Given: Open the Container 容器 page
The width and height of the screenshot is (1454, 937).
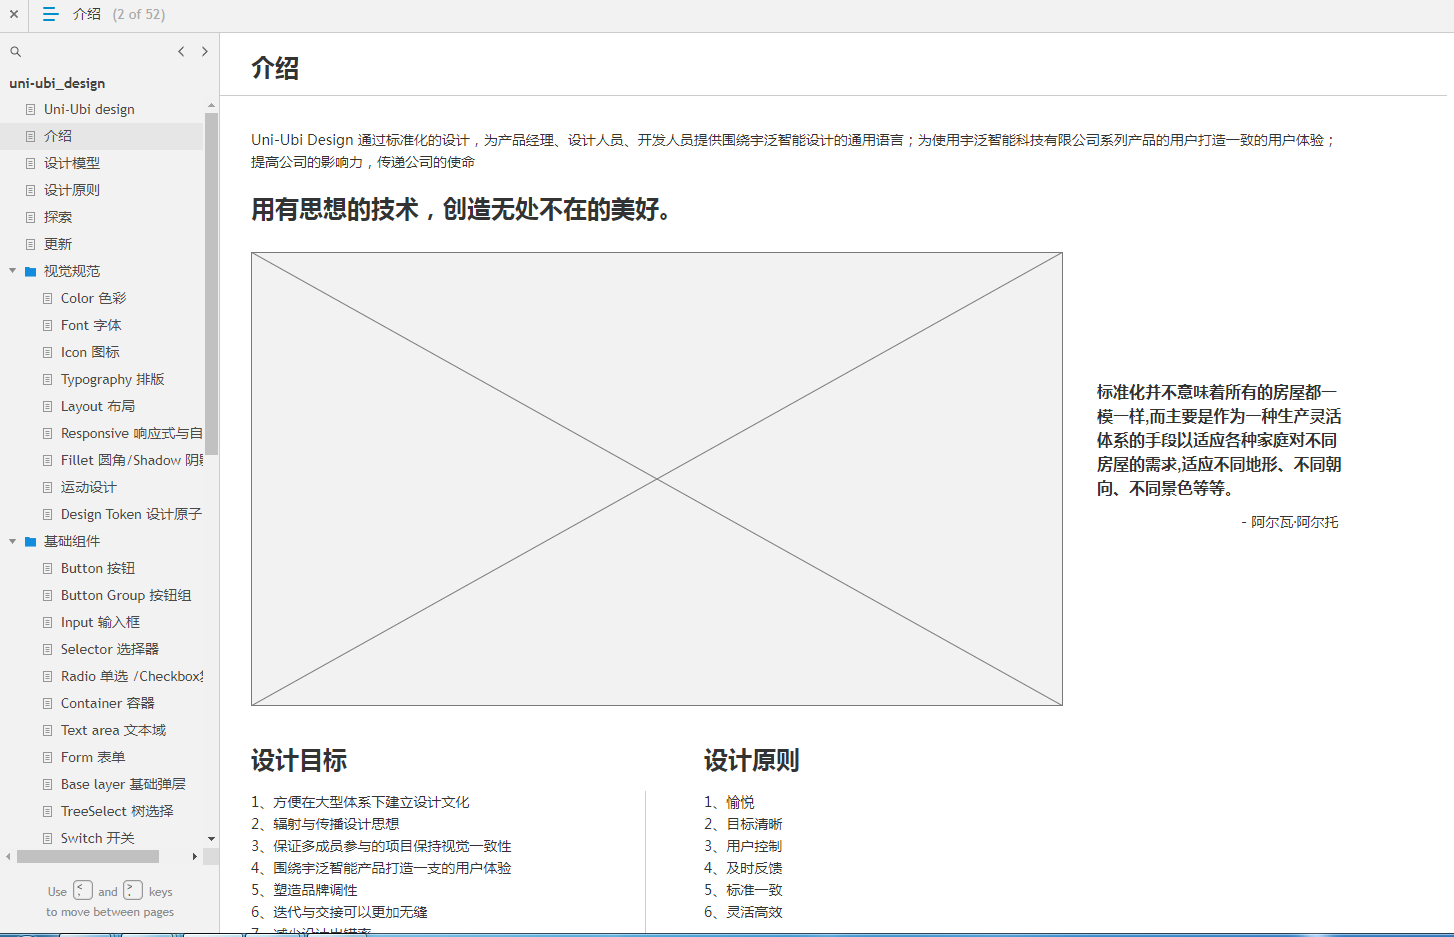Looking at the screenshot, I should (108, 703).
